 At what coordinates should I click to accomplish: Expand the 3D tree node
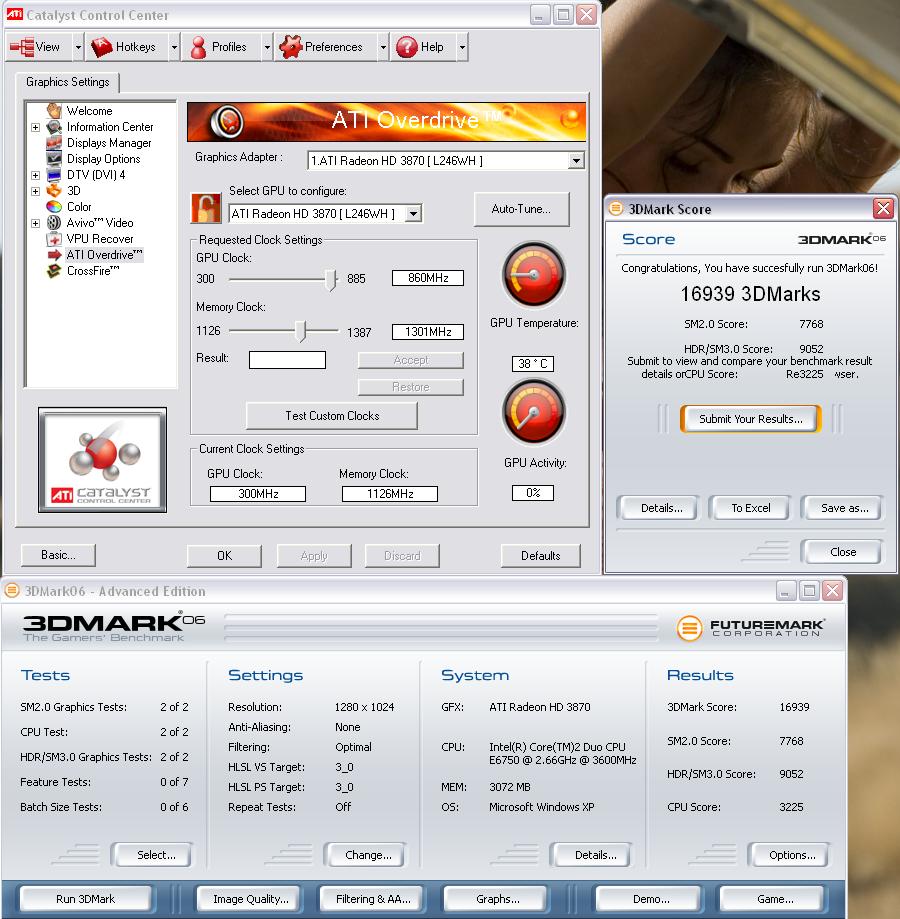(36, 191)
